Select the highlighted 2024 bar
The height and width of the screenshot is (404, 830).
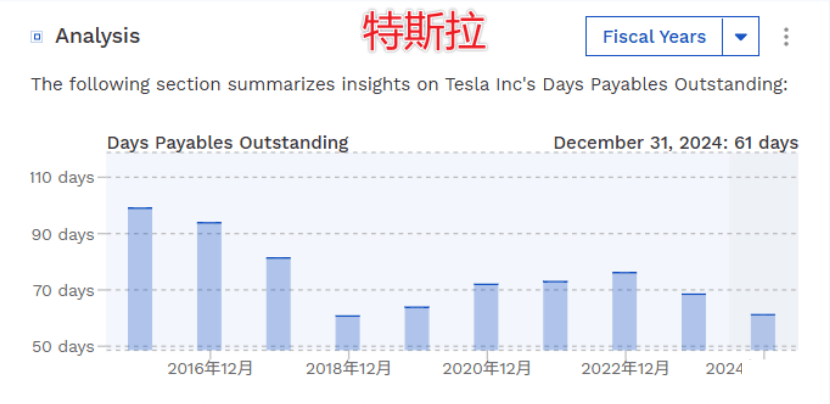coord(763,332)
